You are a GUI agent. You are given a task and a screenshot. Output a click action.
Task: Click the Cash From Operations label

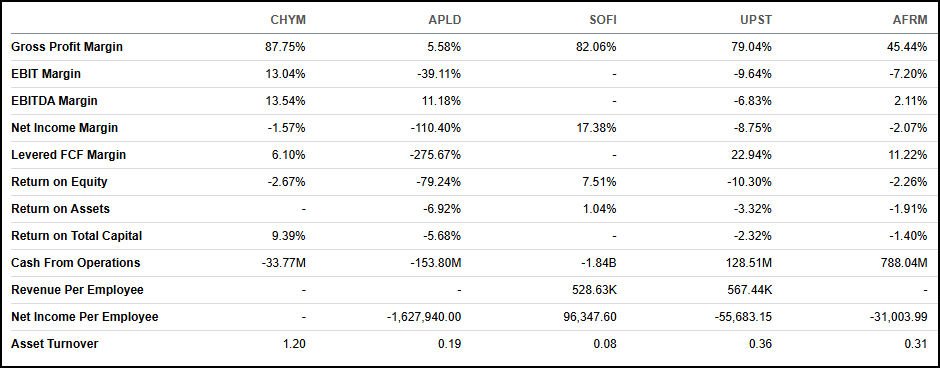tap(76, 263)
